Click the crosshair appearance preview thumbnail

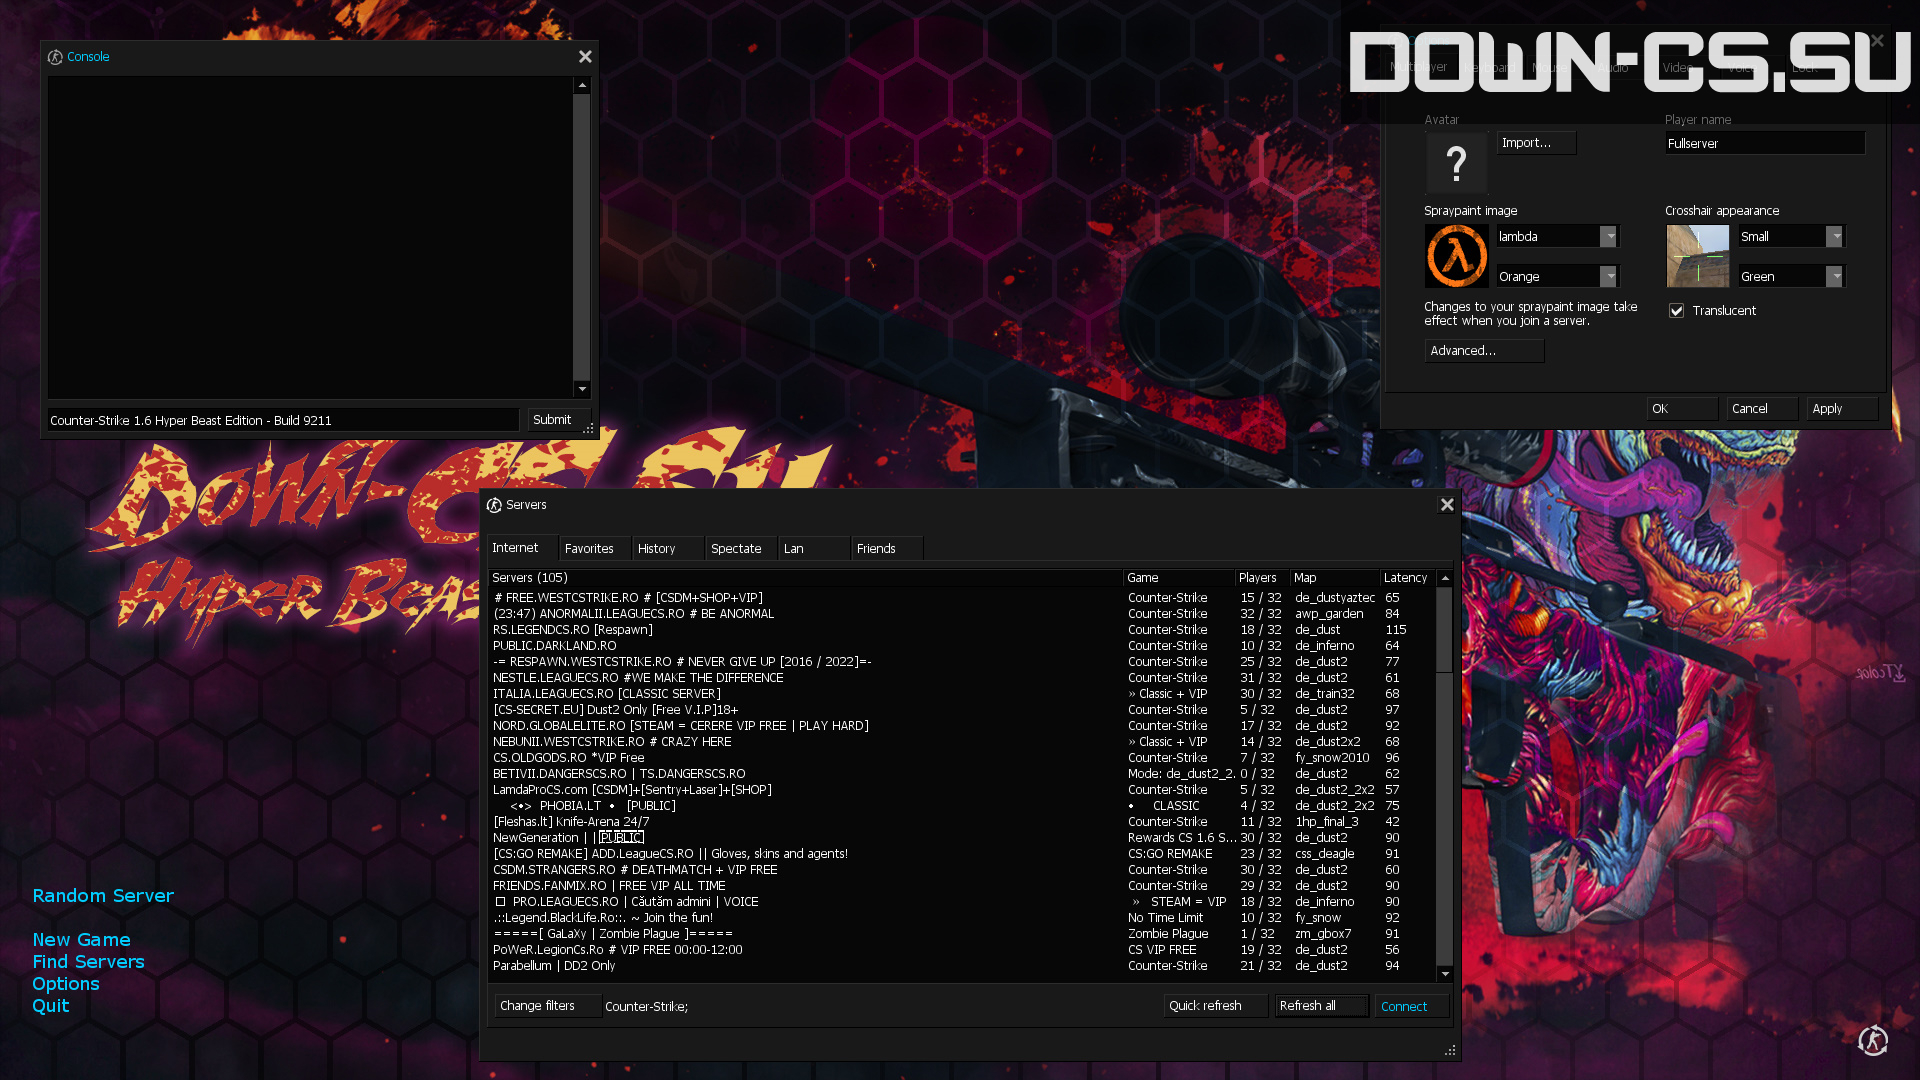(x=1697, y=256)
